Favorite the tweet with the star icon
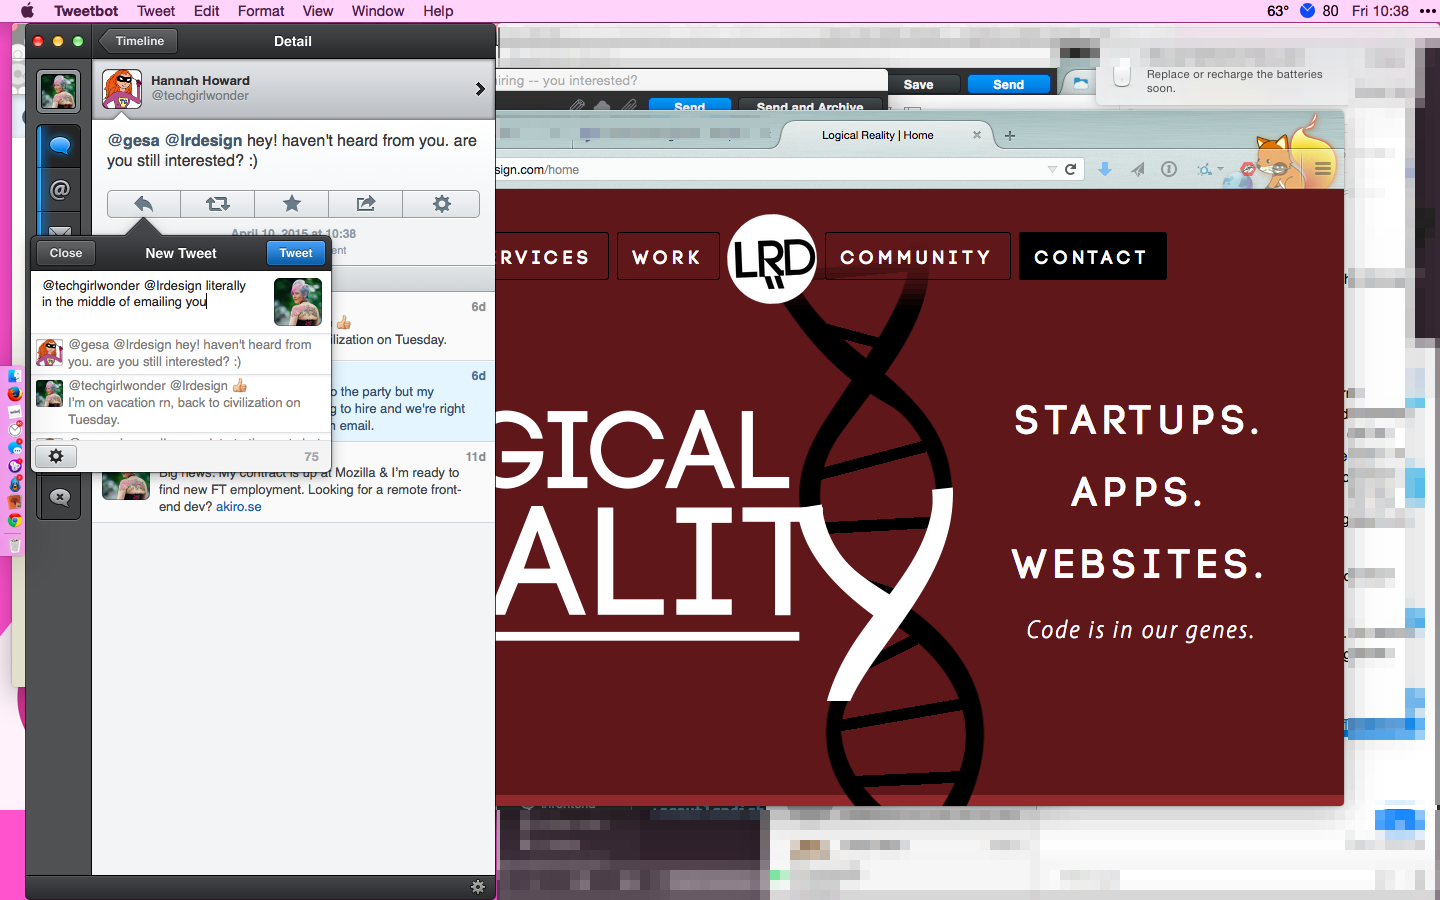The image size is (1440, 900). tap(292, 204)
